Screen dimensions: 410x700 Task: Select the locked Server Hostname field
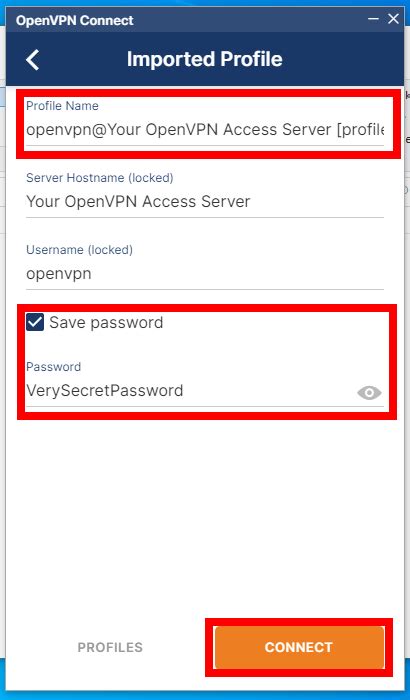pos(205,202)
